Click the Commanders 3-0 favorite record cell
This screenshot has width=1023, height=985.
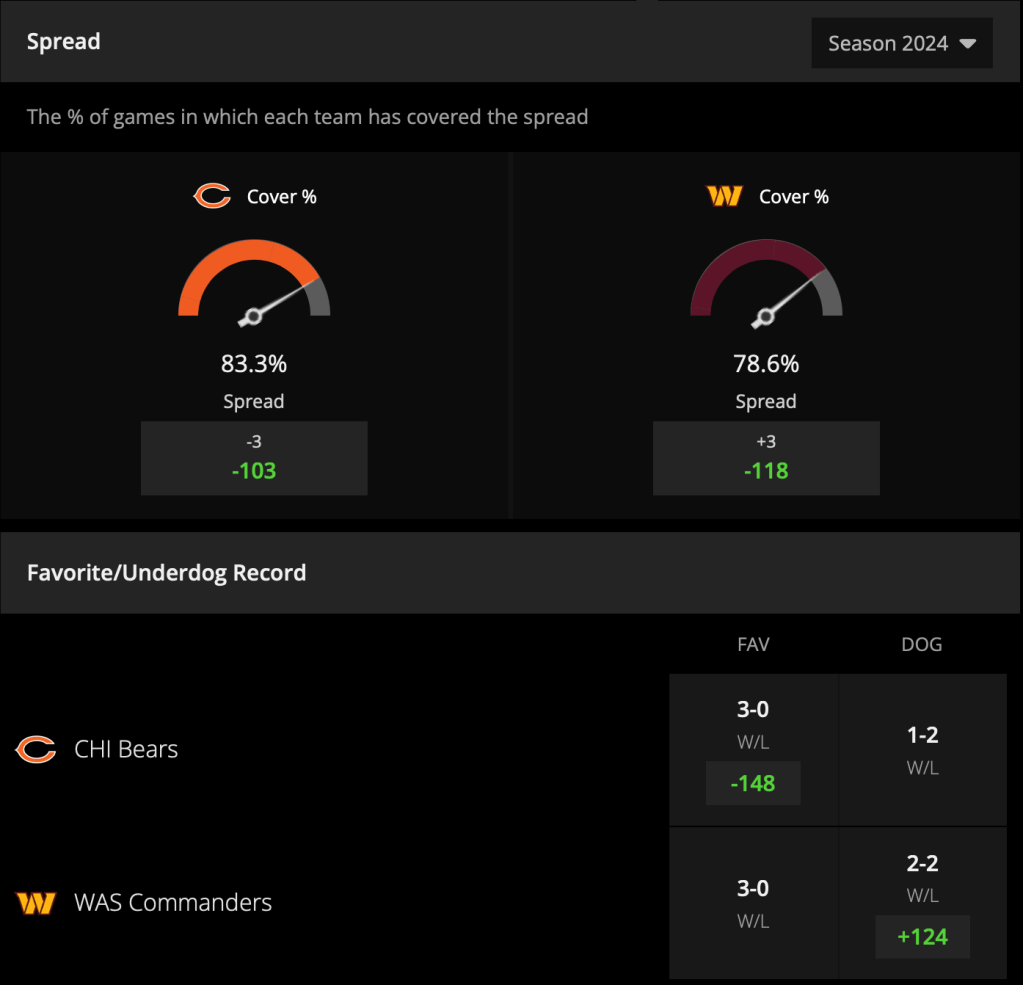754,903
